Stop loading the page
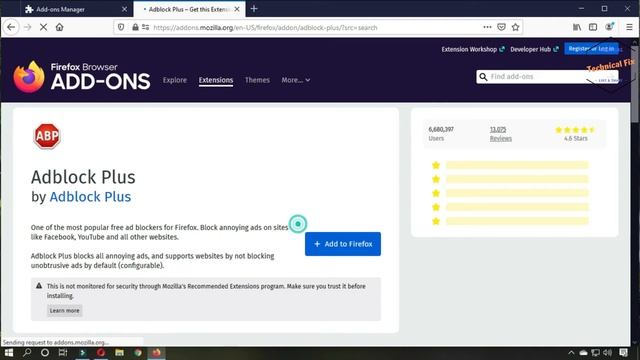The height and width of the screenshot is (360, 640). tap(43, 27)
